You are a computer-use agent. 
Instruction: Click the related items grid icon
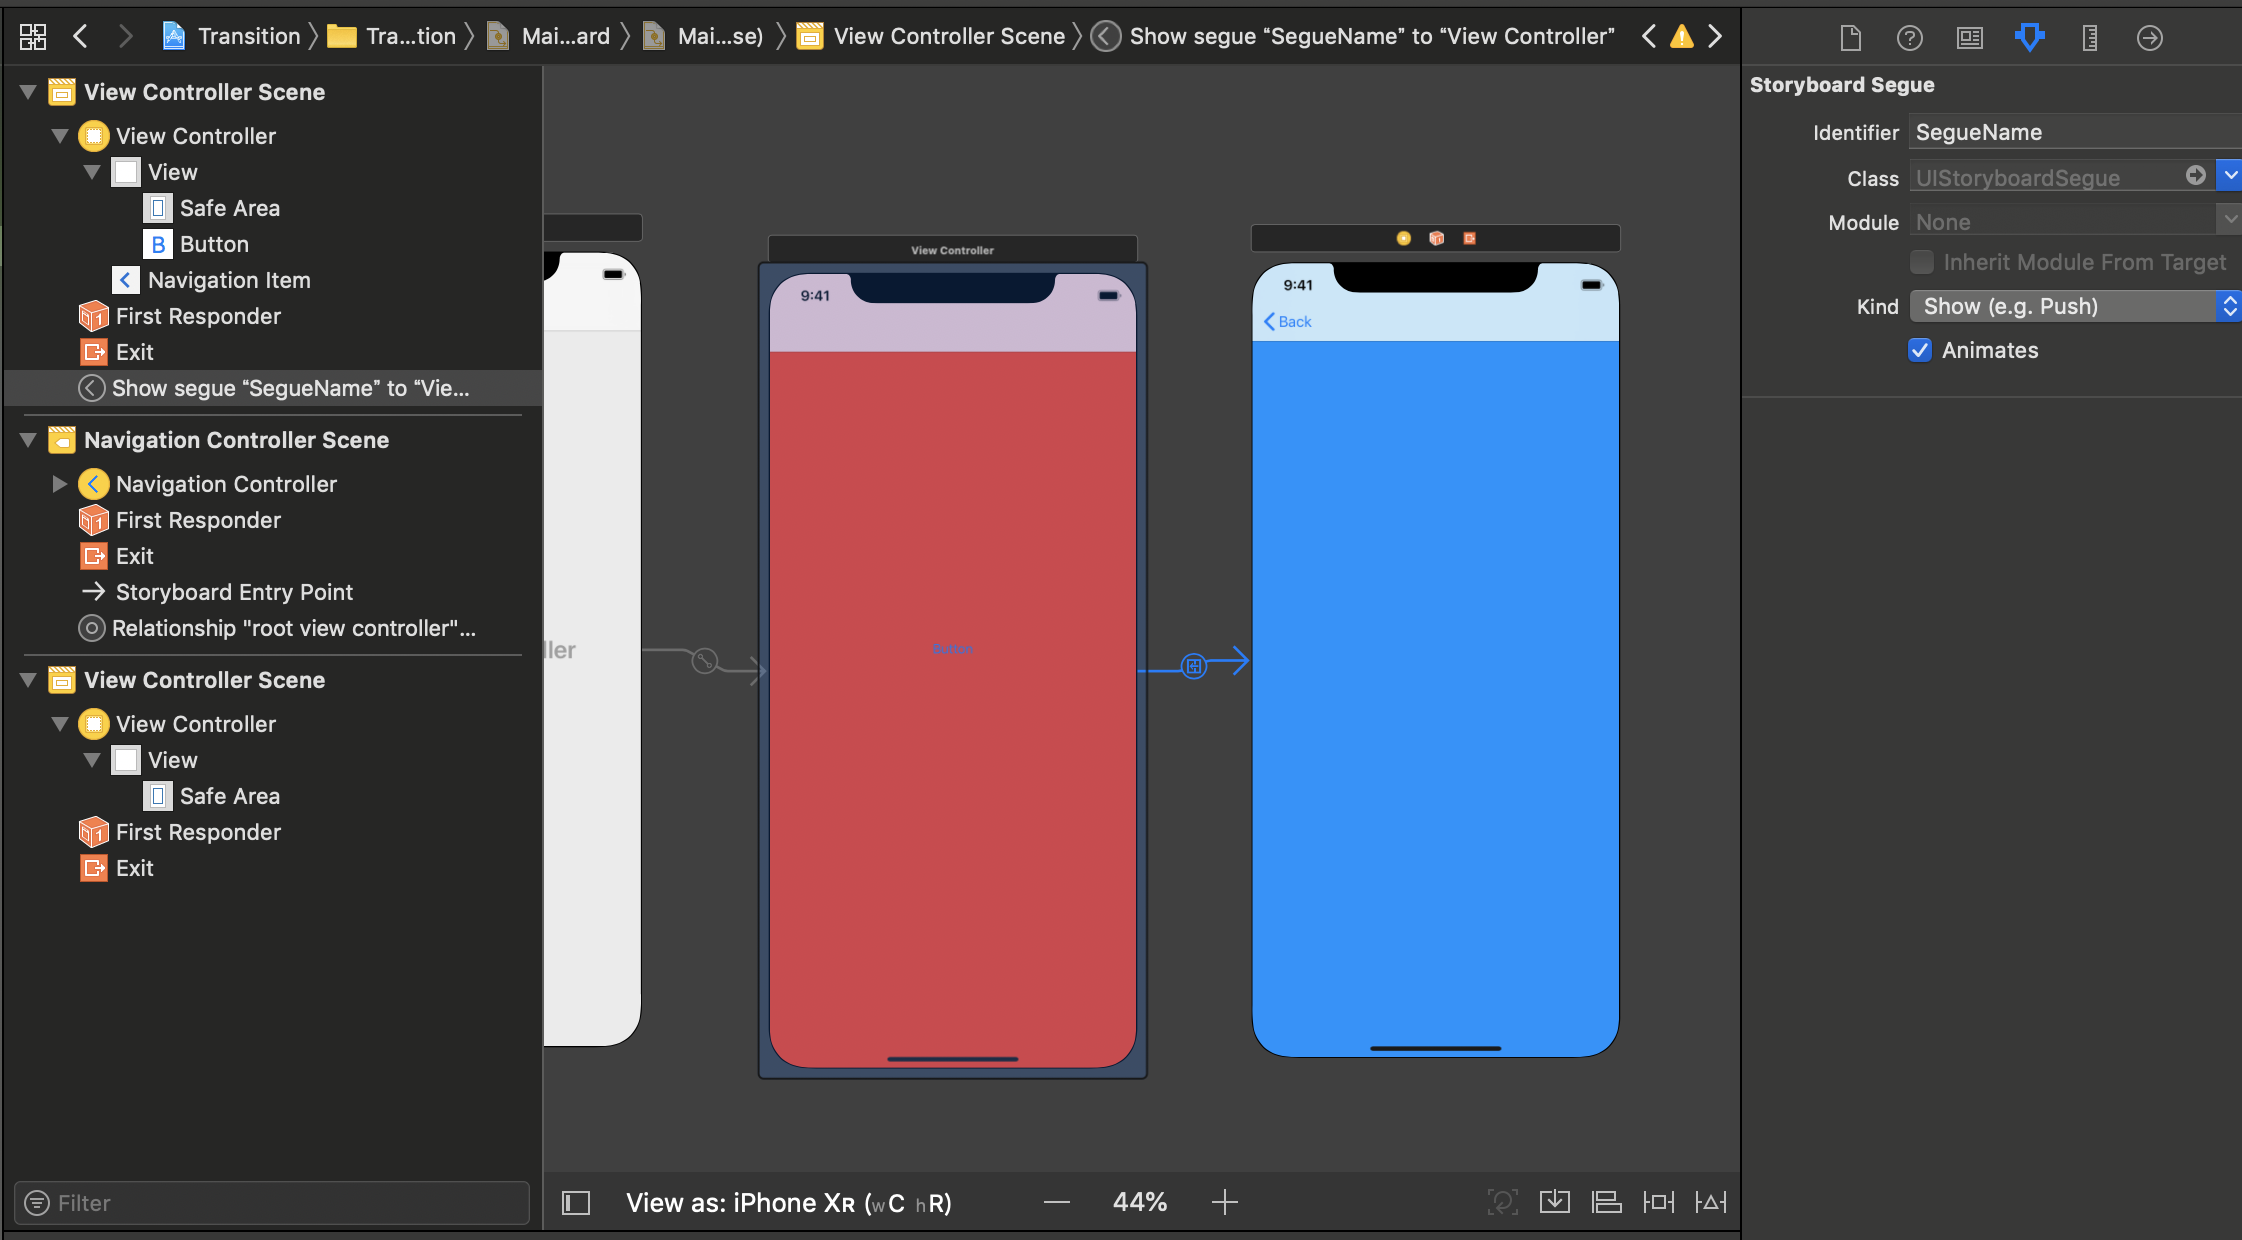coord(33,37)
